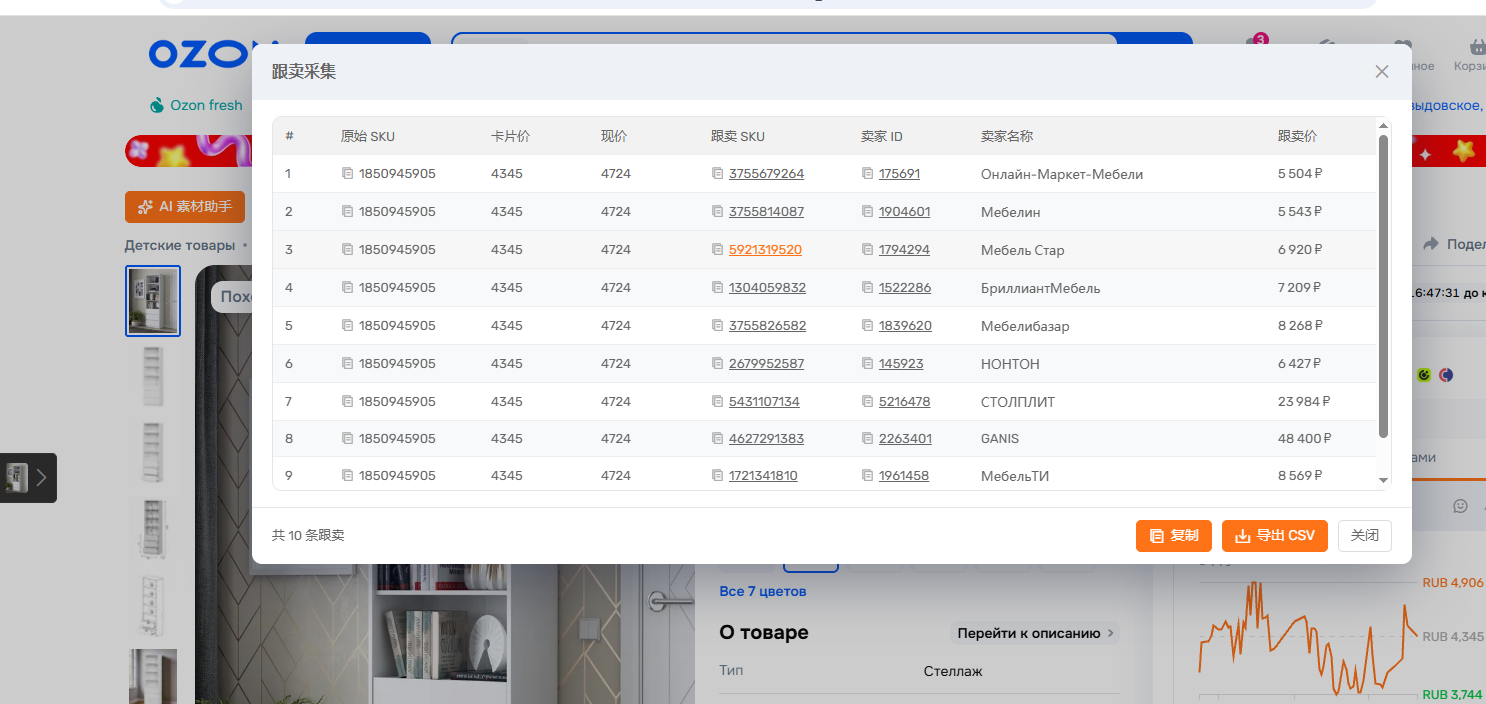1486x704 pixels.
Task: Open 跟卖 SKU link 4627291383
Action: click(x=766, y=439)
